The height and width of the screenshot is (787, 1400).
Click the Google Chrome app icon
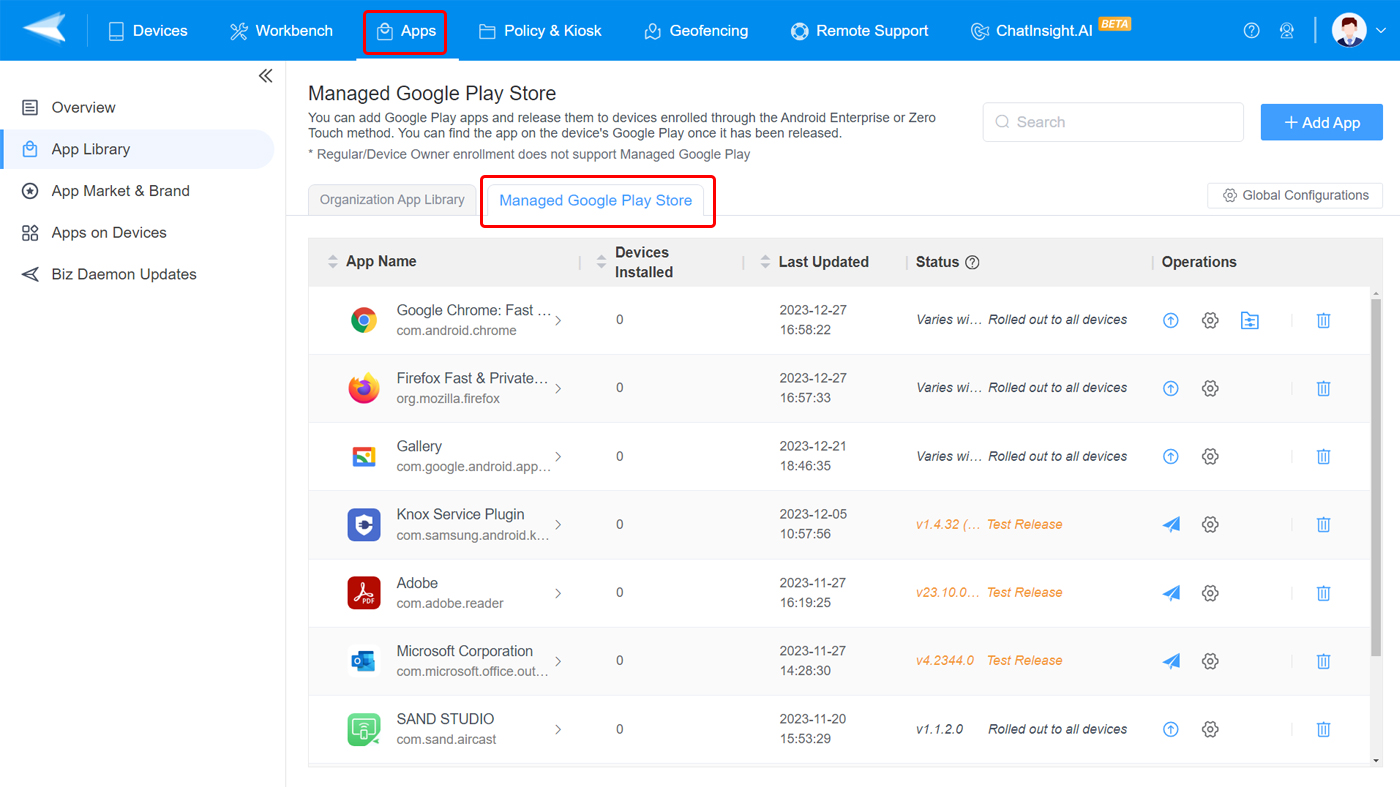364,320
